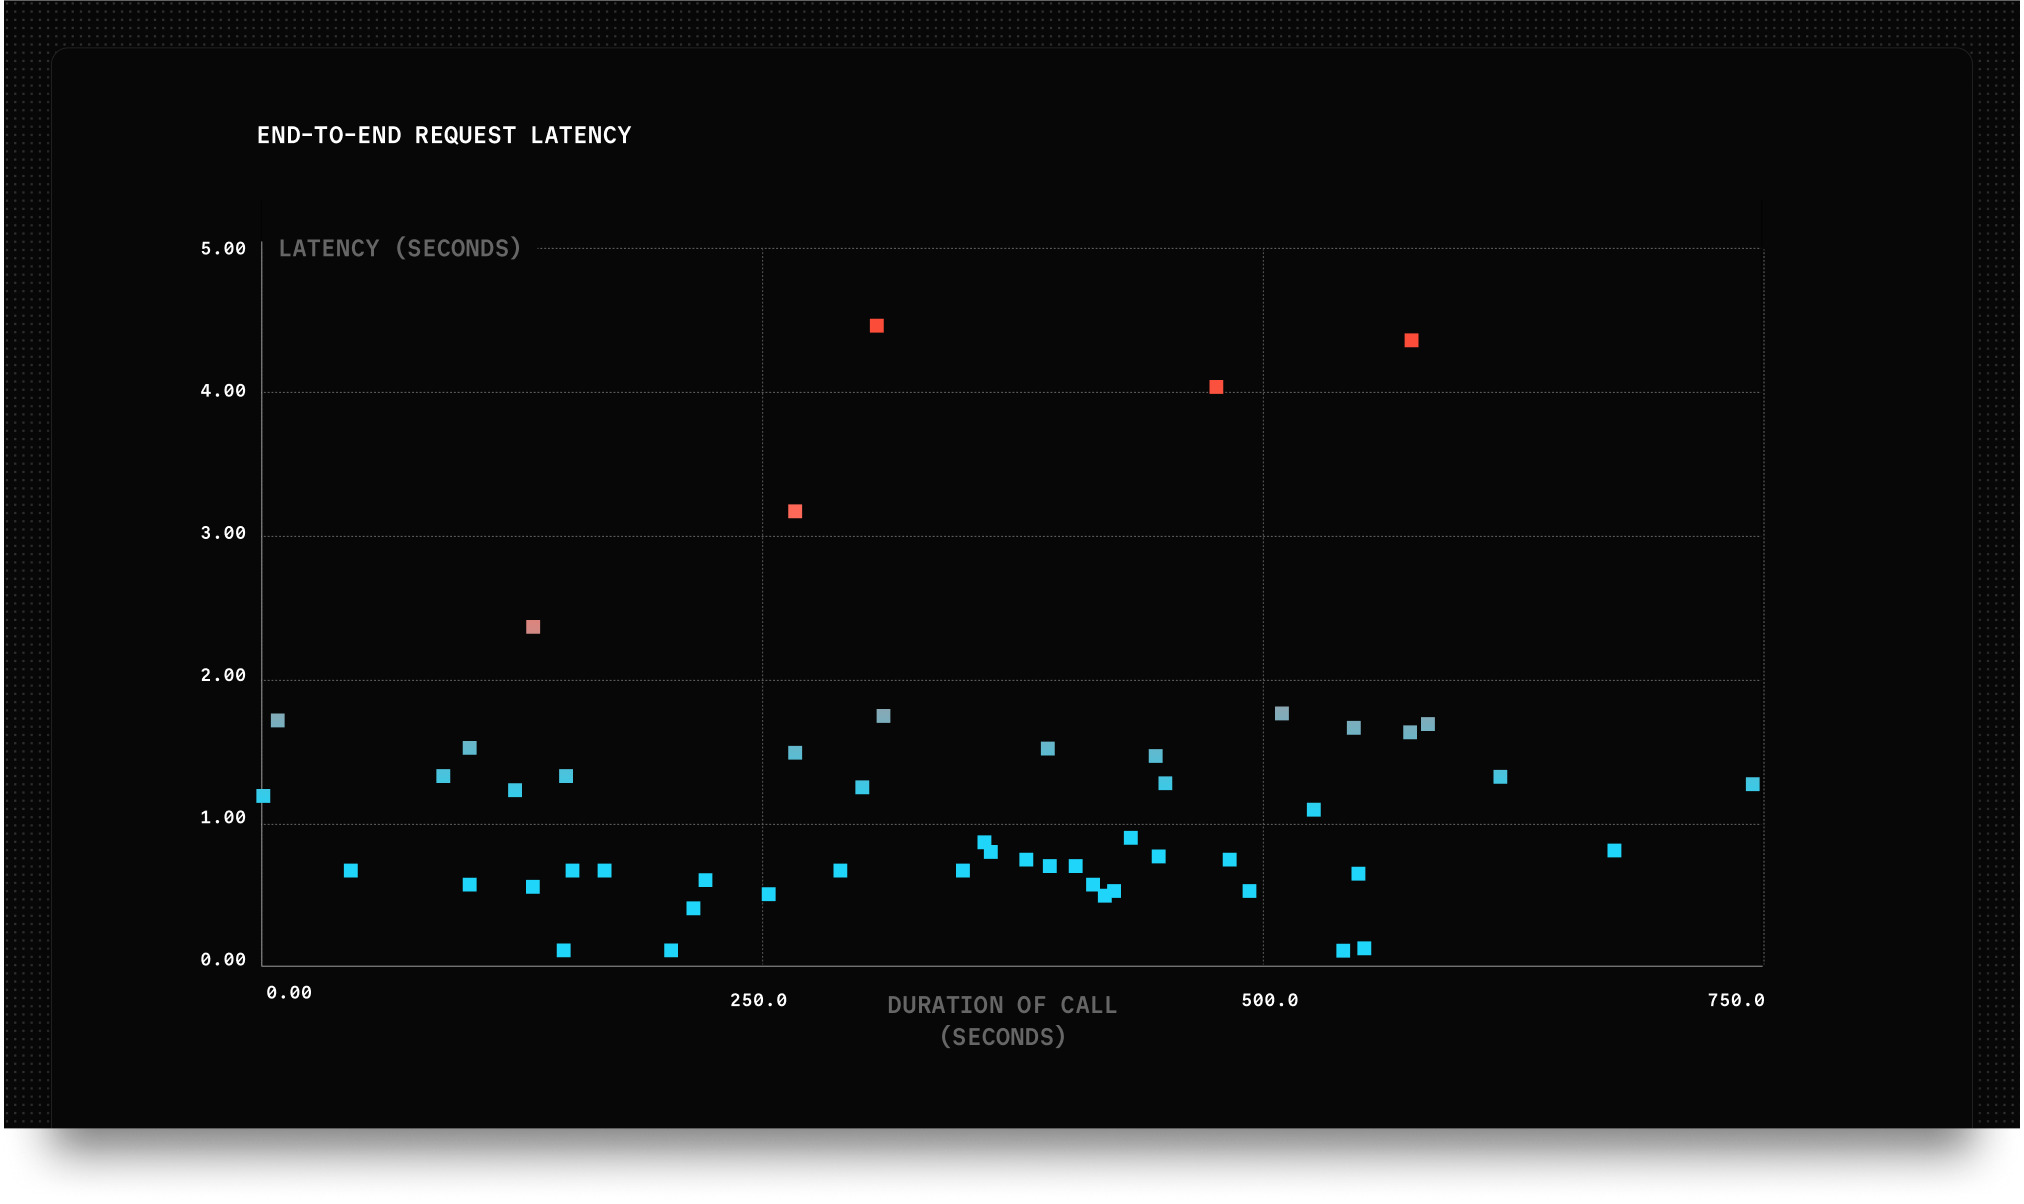Image resolution: width=2024 pixels, height=1204 pixels.
Task: Click red data point just left of 500.0 line
Action: coord(1216,387)
